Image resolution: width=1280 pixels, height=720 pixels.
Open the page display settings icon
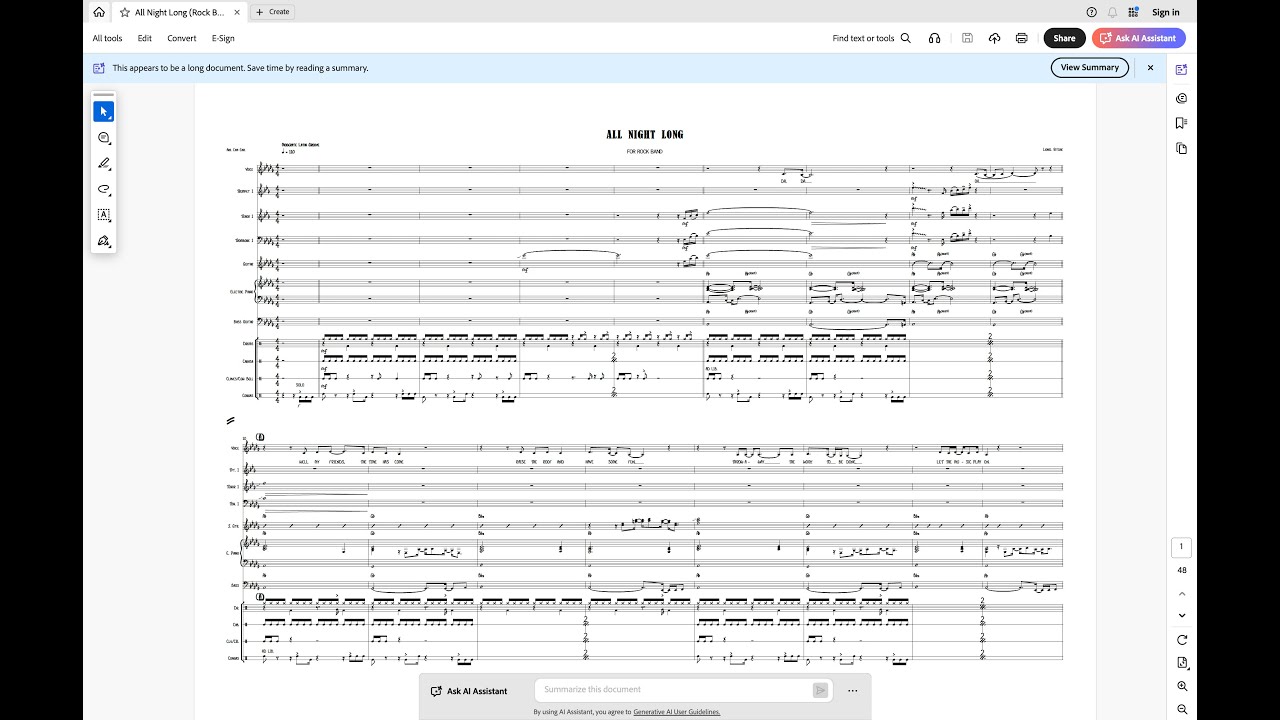(x=1182, y=663)
